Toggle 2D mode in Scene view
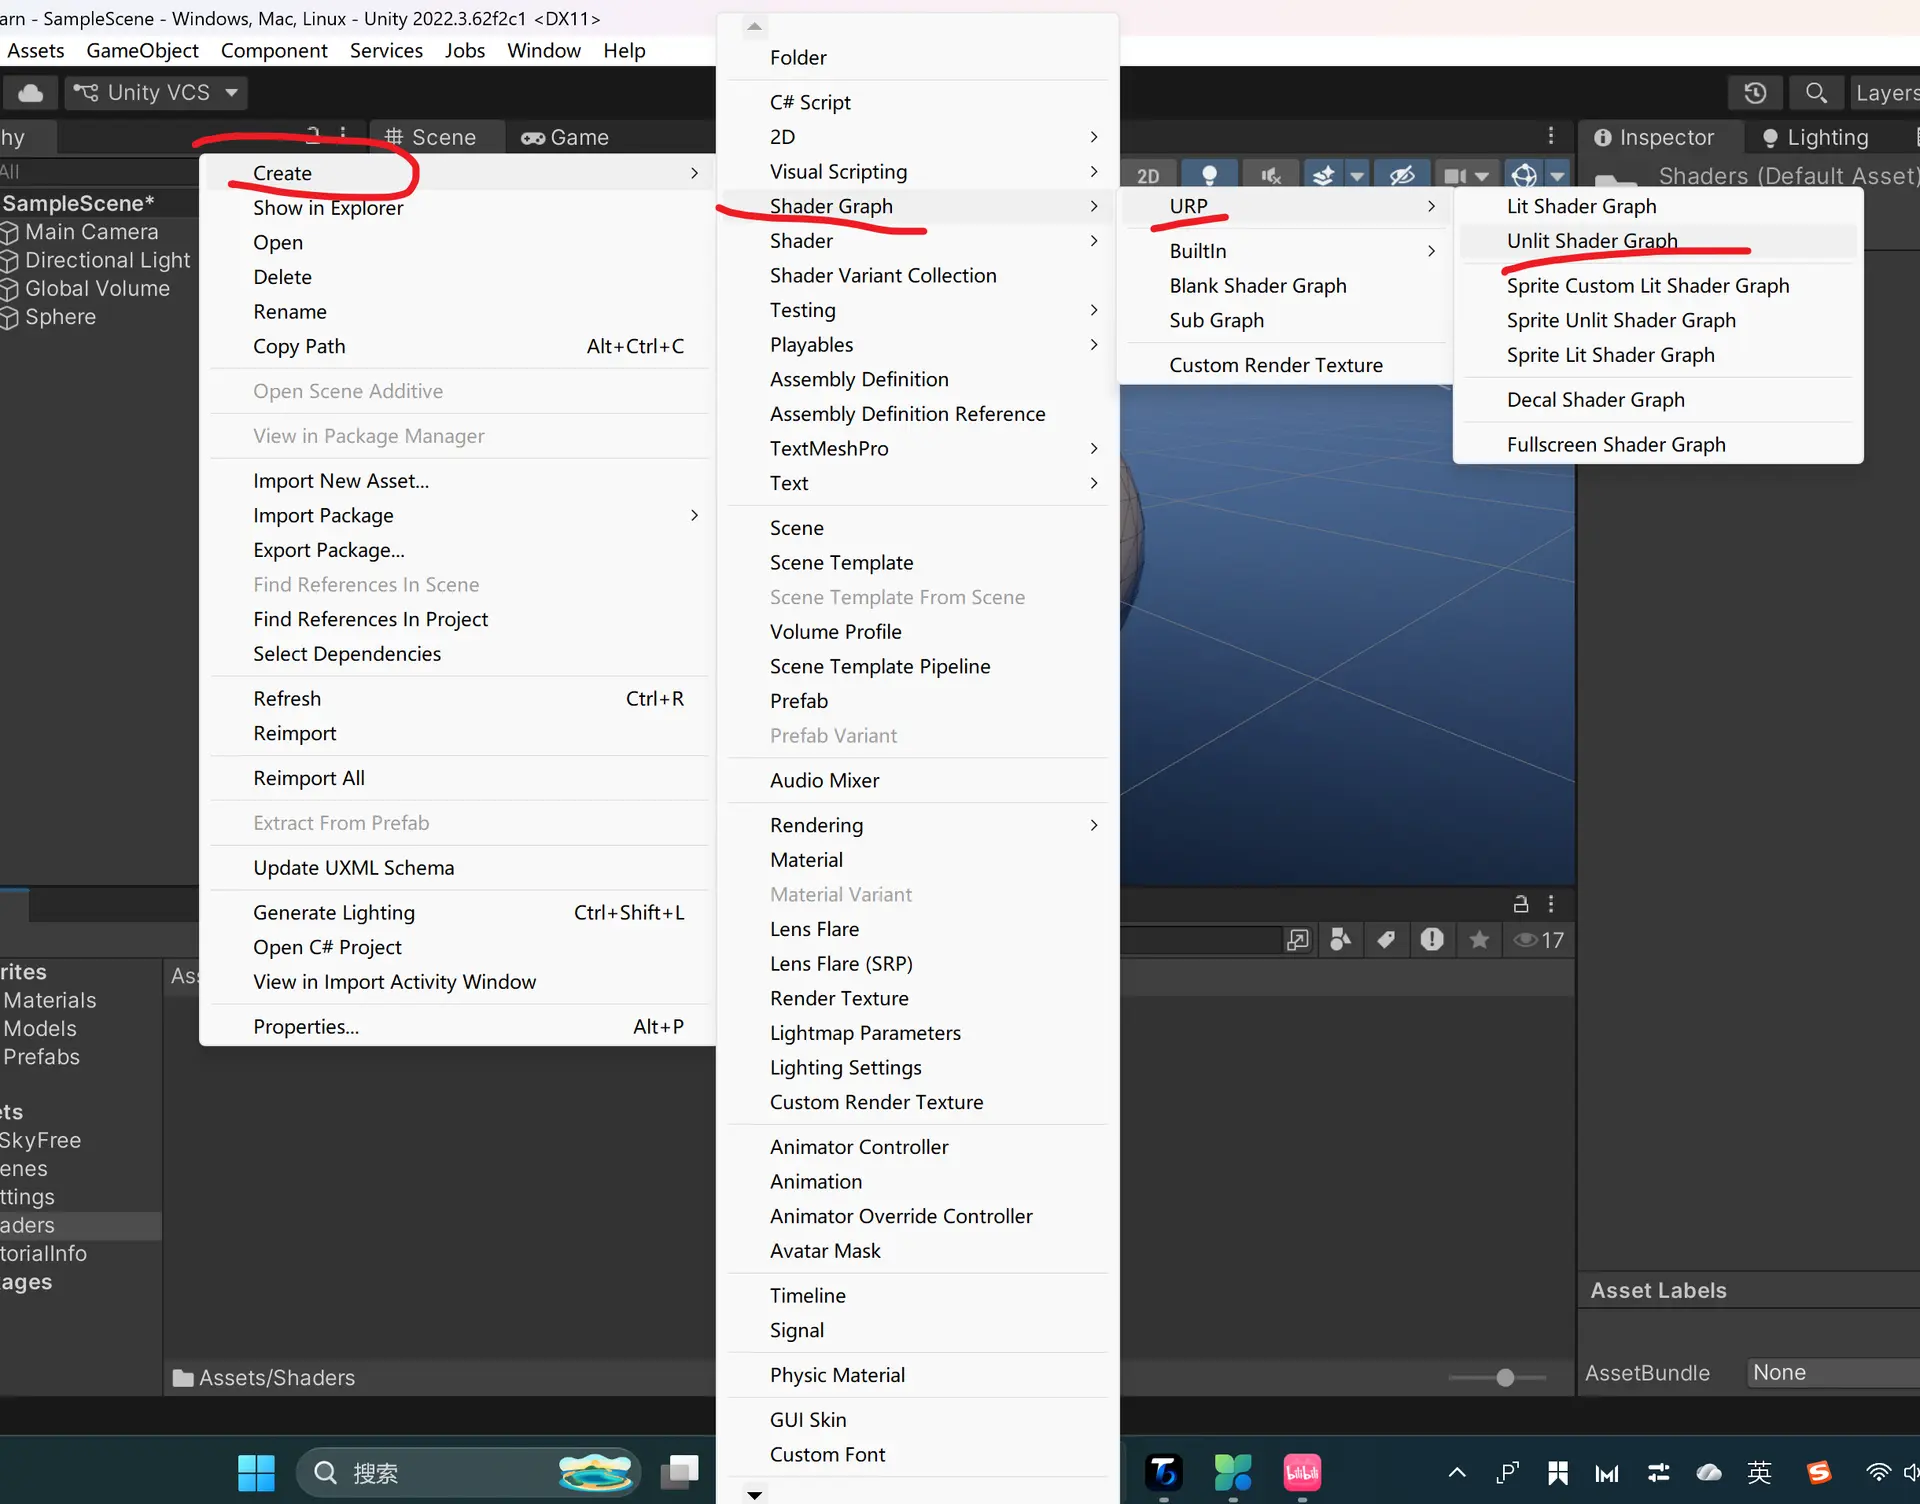The image size is (1920, 1504). pos(1148,176)
